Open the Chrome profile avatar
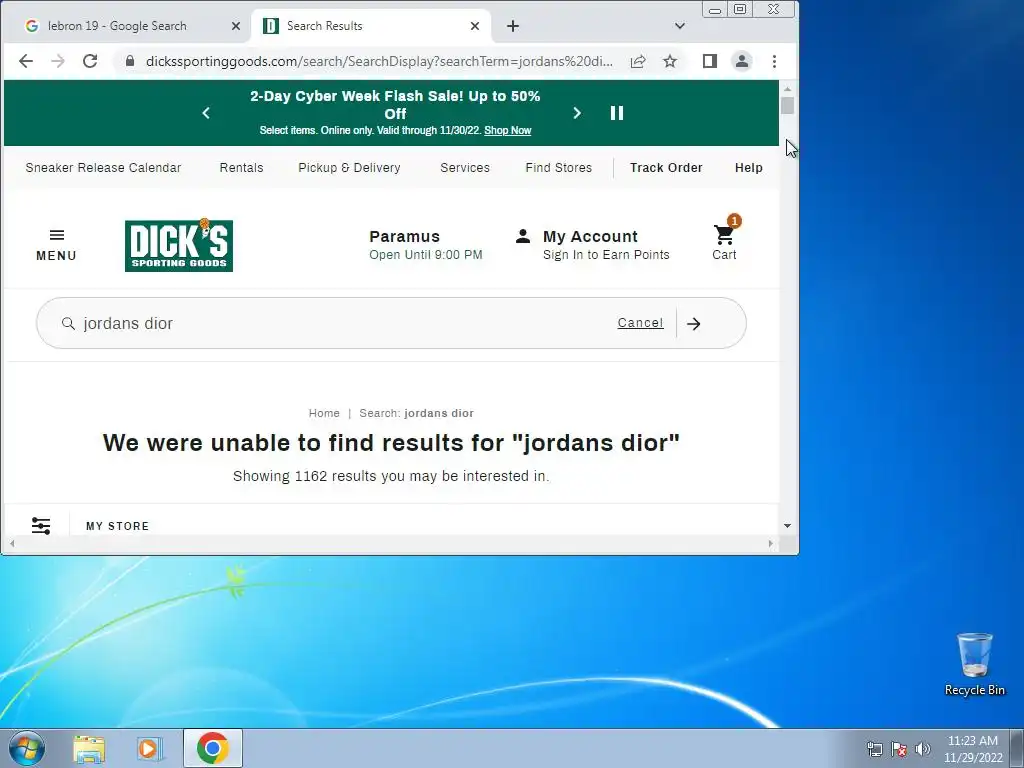The width and height of the screenshot is (1024, 768). [x=742, y=61]
